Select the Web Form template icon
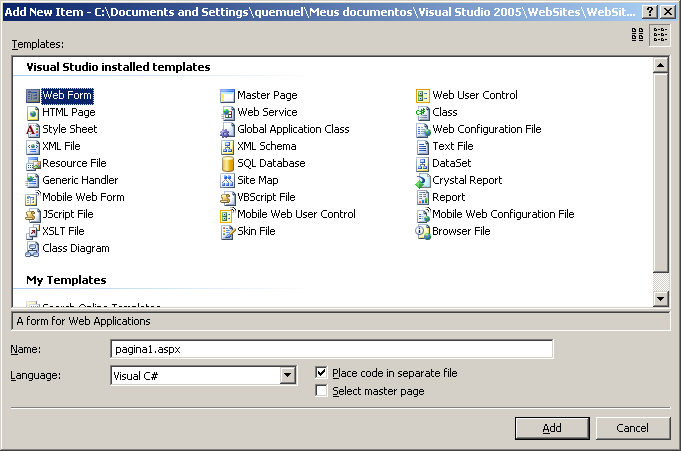The height and width of the screenshot is (451, 681). (x=33, y=96)
